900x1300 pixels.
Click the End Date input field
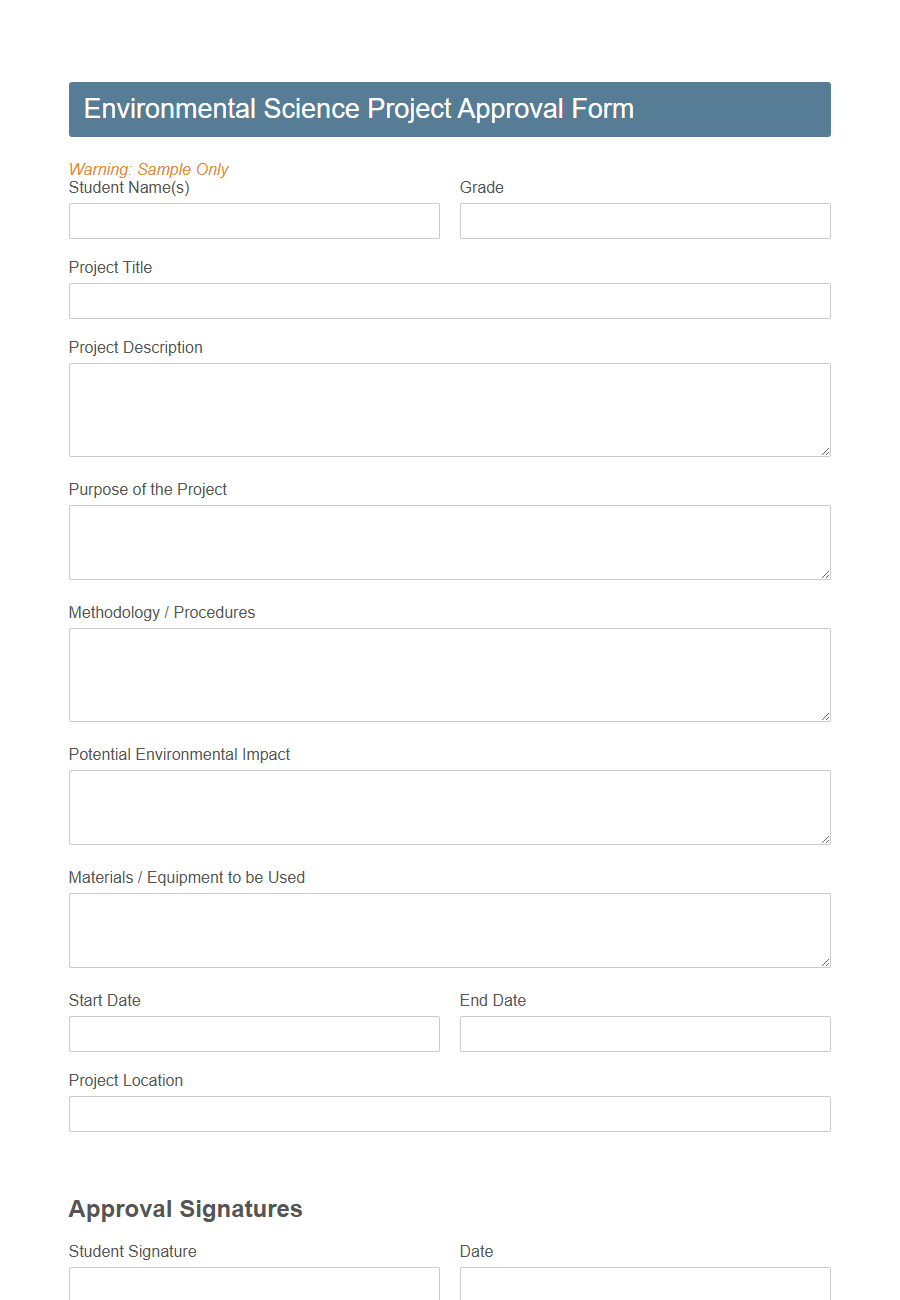pos(644,1034)
